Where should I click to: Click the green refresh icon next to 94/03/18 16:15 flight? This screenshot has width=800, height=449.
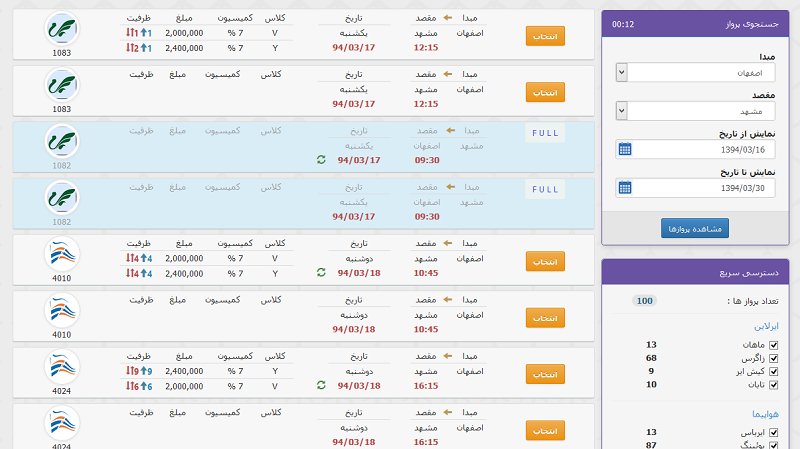click(321, 385)
